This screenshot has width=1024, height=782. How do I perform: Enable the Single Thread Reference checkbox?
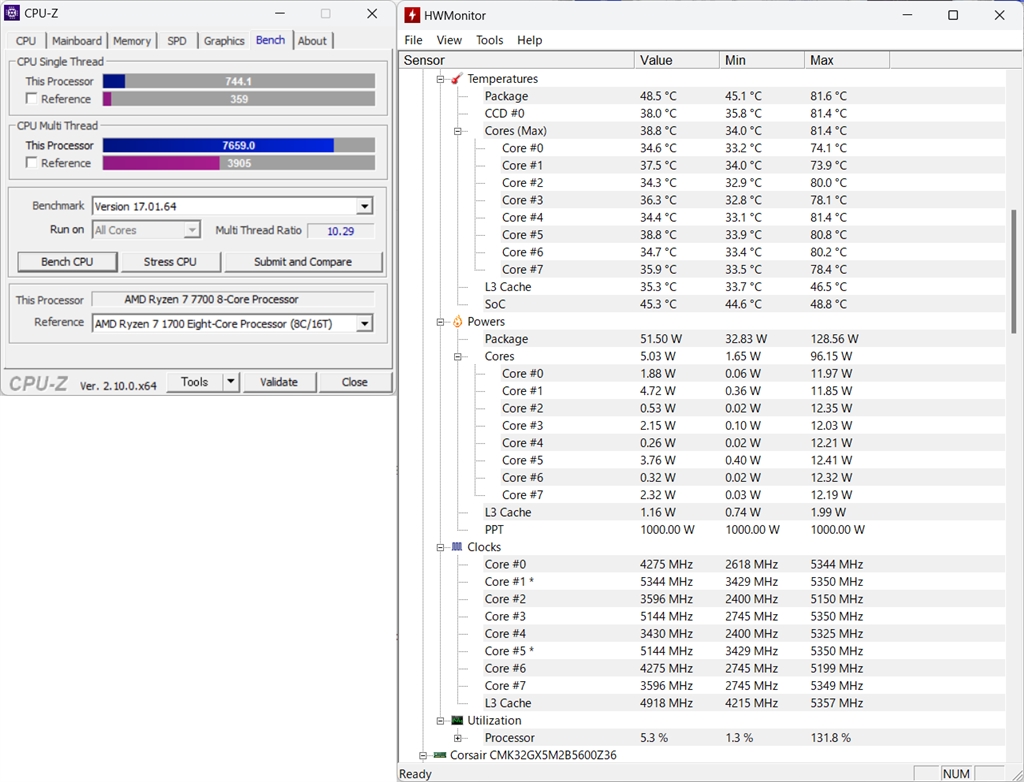32,99
